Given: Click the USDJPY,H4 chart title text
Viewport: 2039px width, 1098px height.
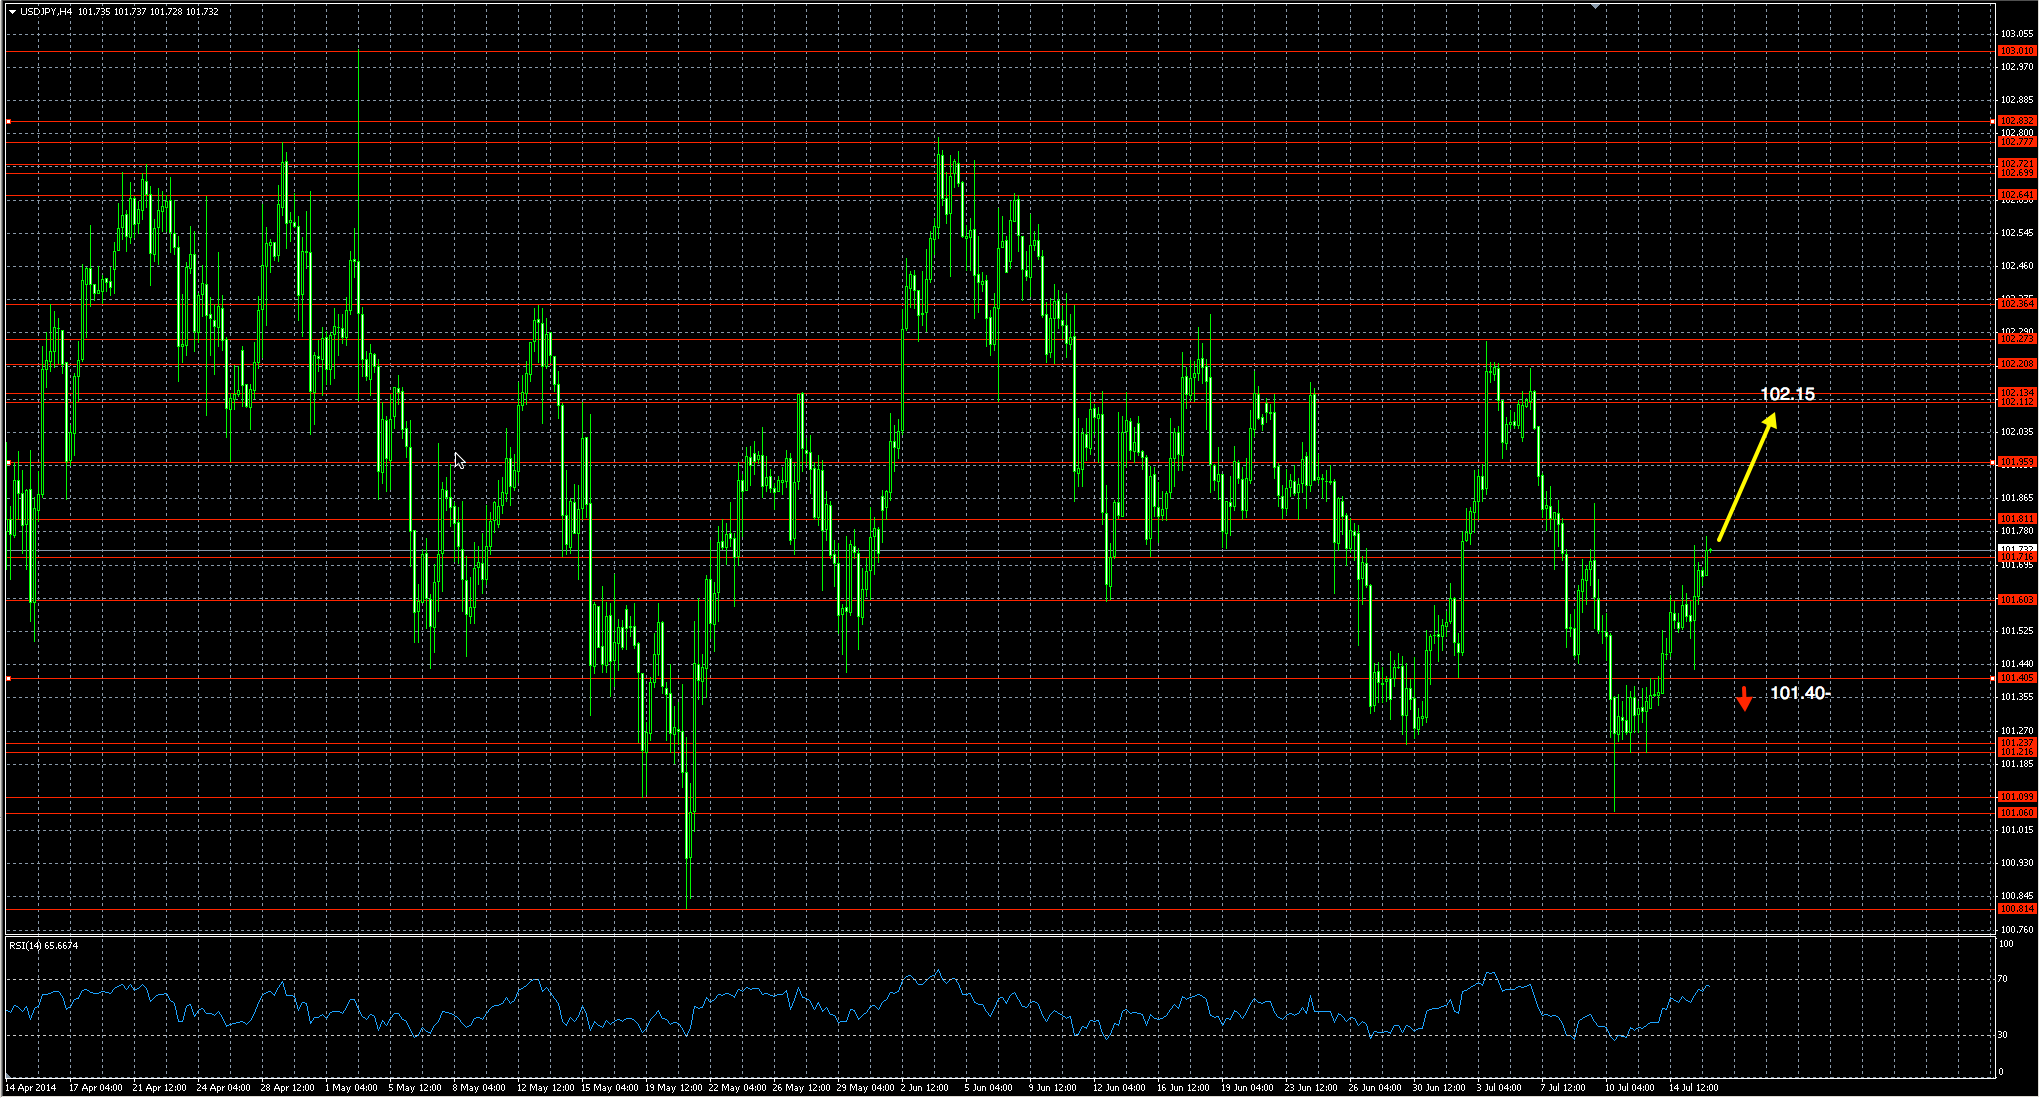Looking at the screenshot, I should (46, 12).
